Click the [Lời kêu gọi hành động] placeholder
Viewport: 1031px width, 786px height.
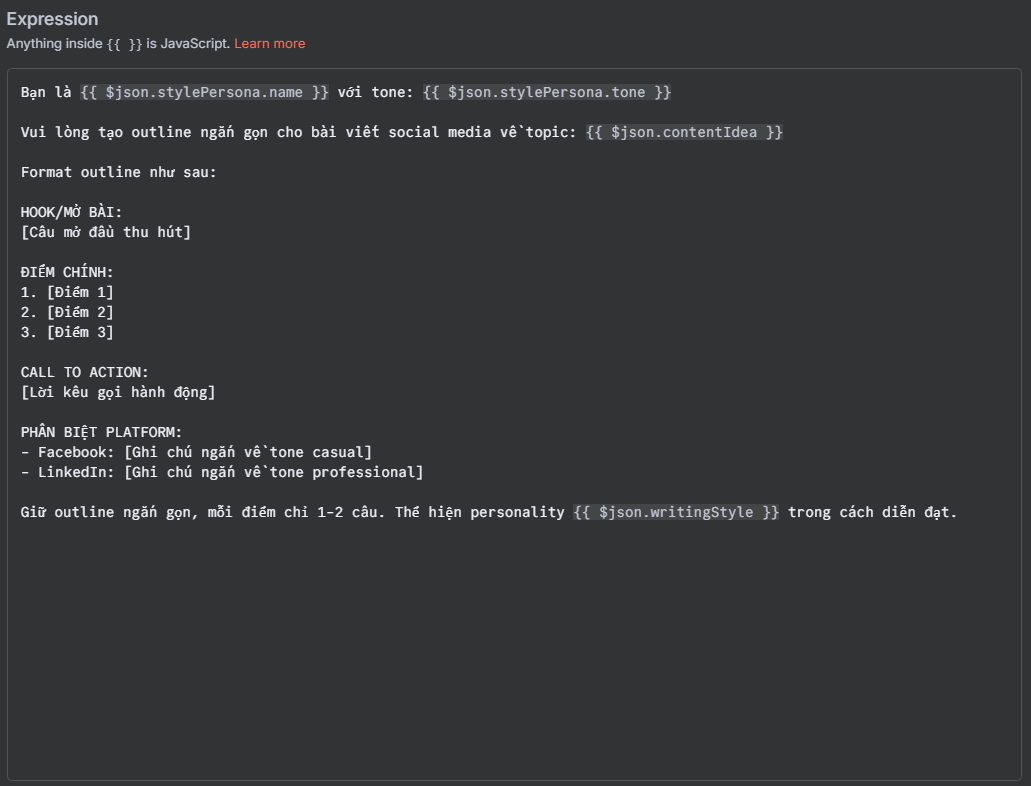tap(118, 392)
